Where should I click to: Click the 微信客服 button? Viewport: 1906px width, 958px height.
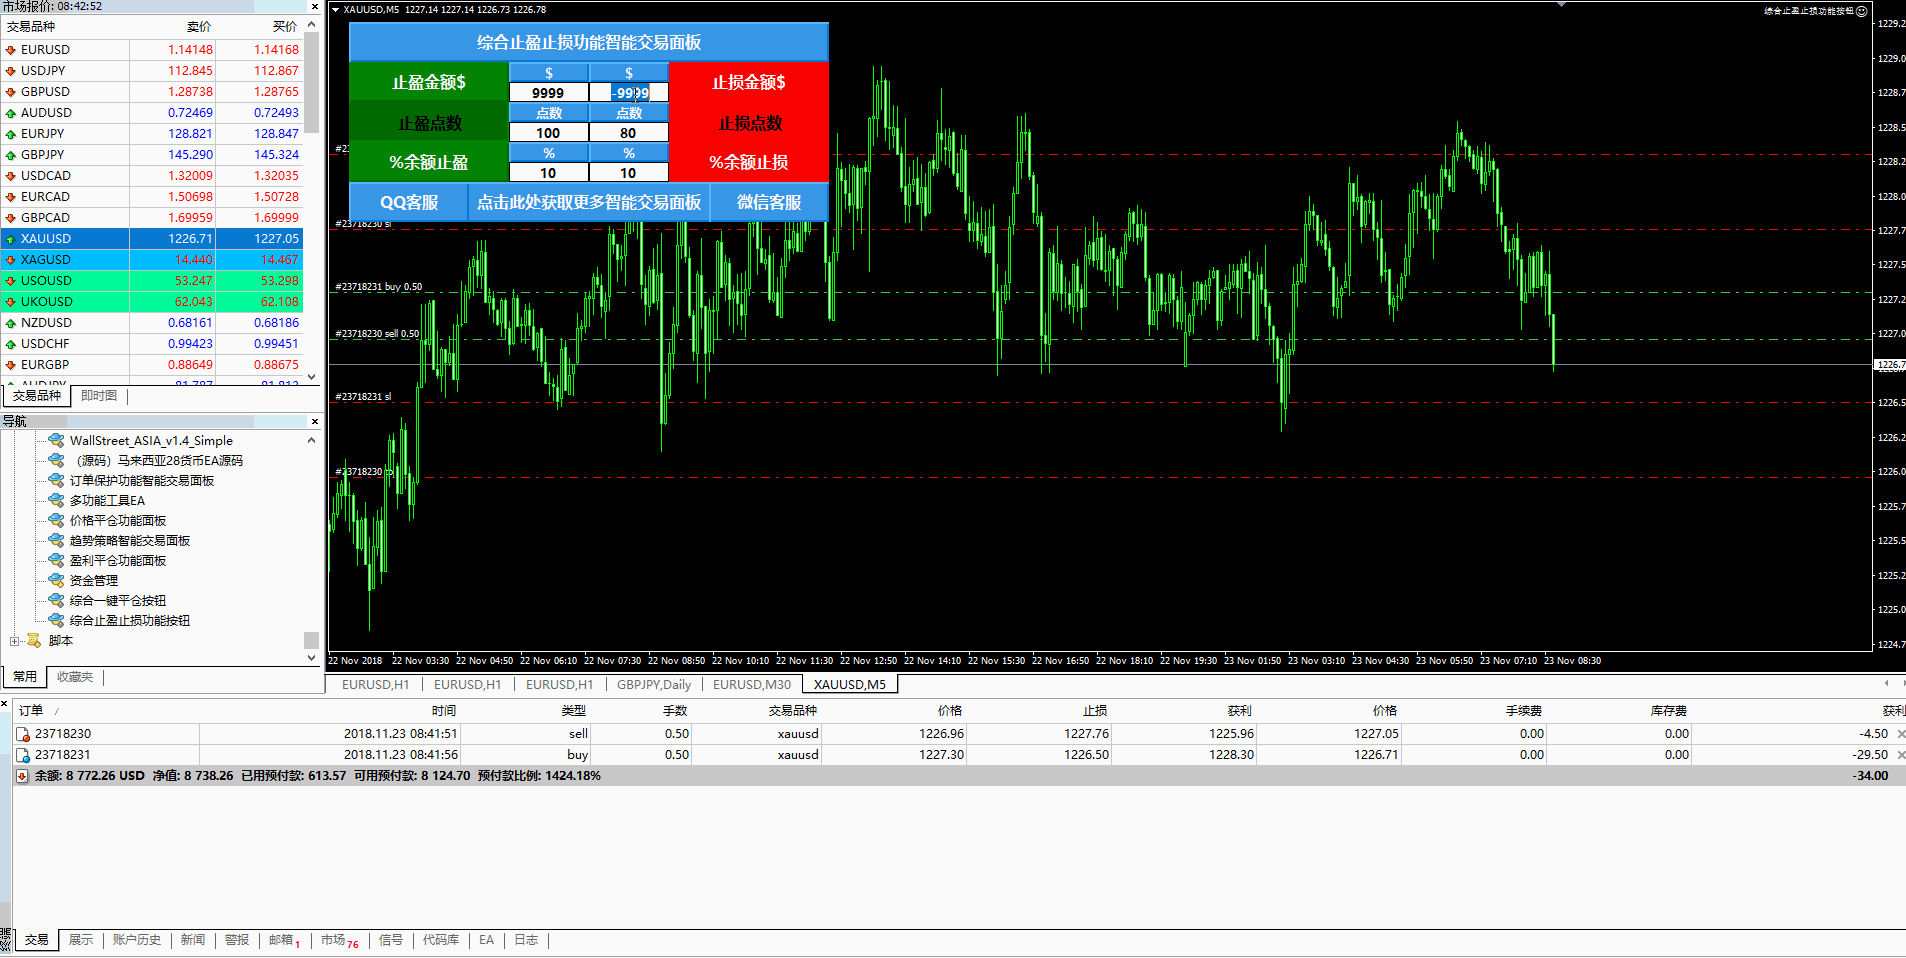(x=768, y=202)
